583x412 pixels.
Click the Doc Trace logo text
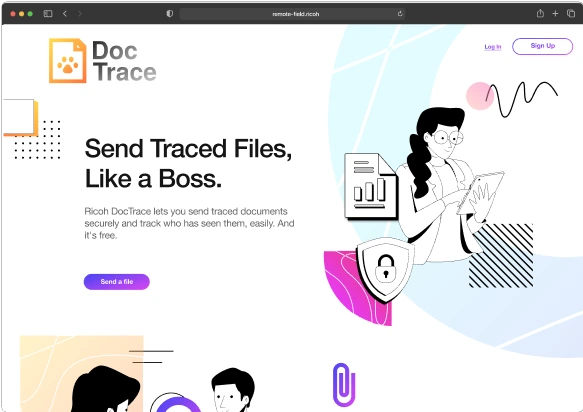click(125, 61)
